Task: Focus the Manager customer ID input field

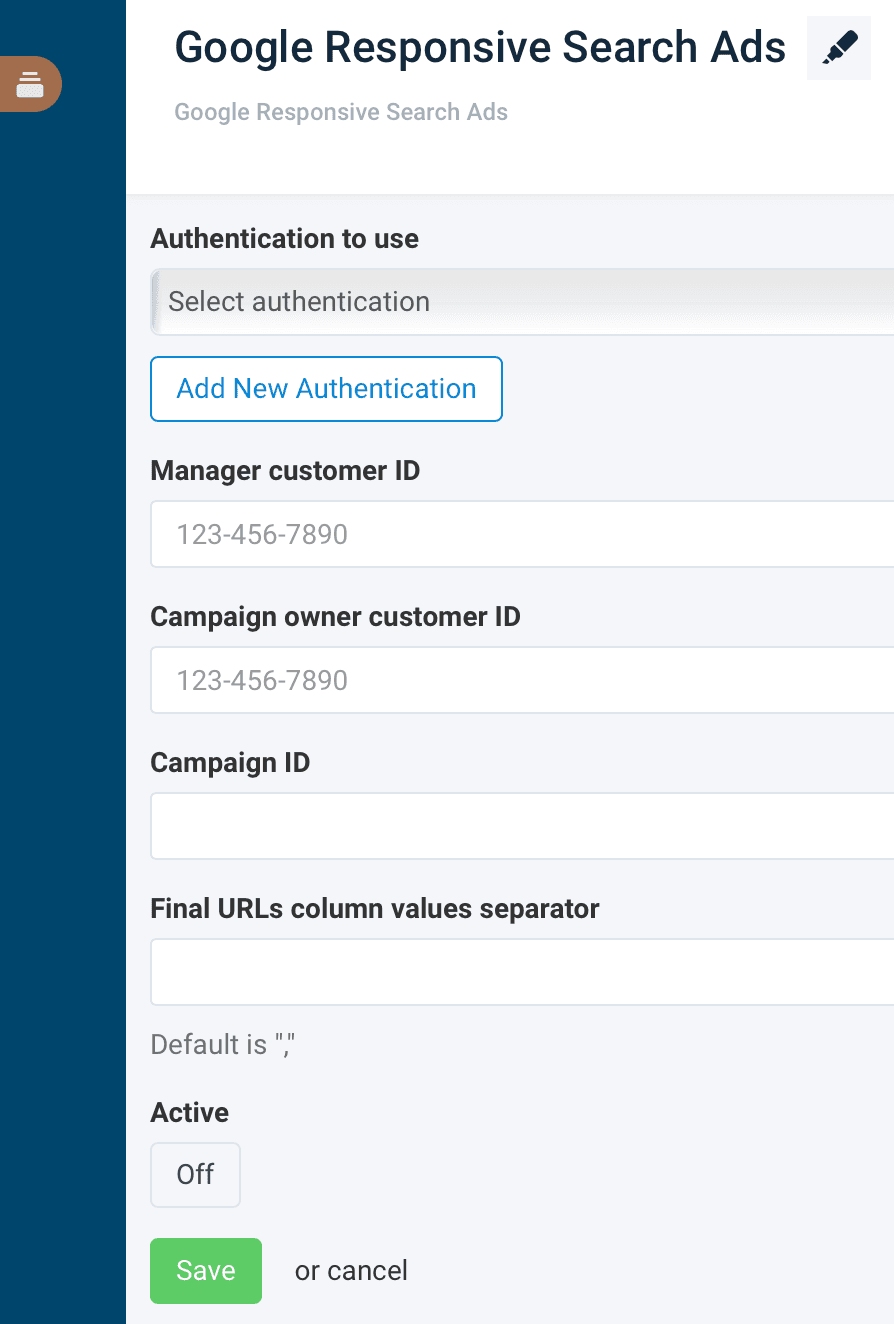Action: 520,534
